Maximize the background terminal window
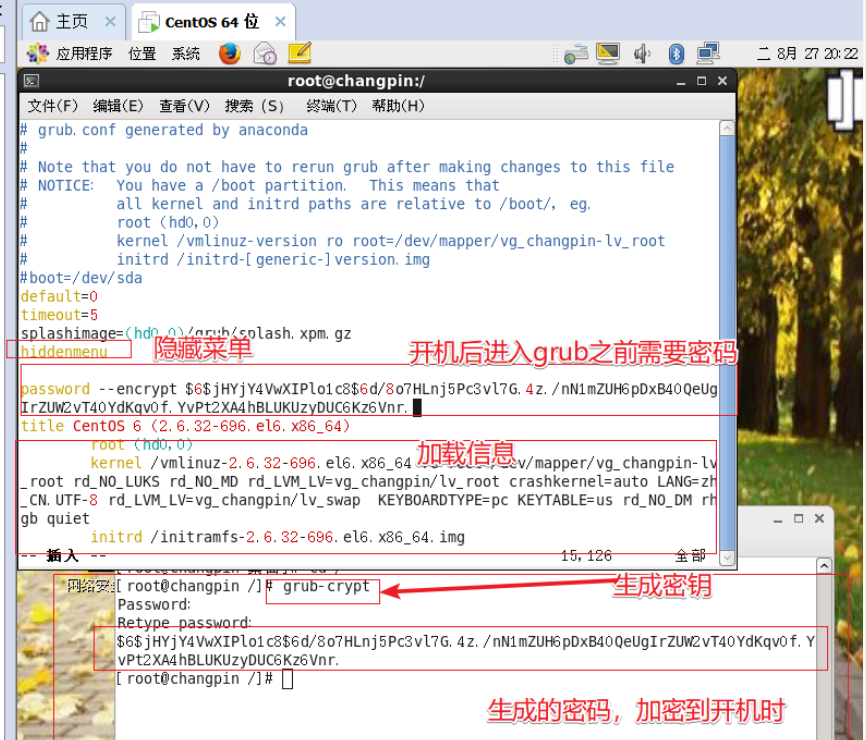The height and width of the screenshot is (740, 866). pyautogui.click(x=799, y=519)
